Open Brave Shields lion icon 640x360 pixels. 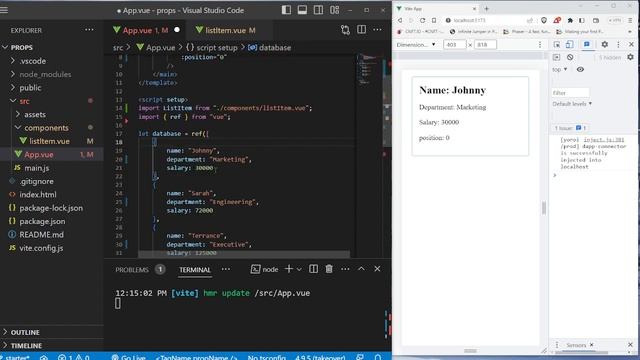click(544, 20)
